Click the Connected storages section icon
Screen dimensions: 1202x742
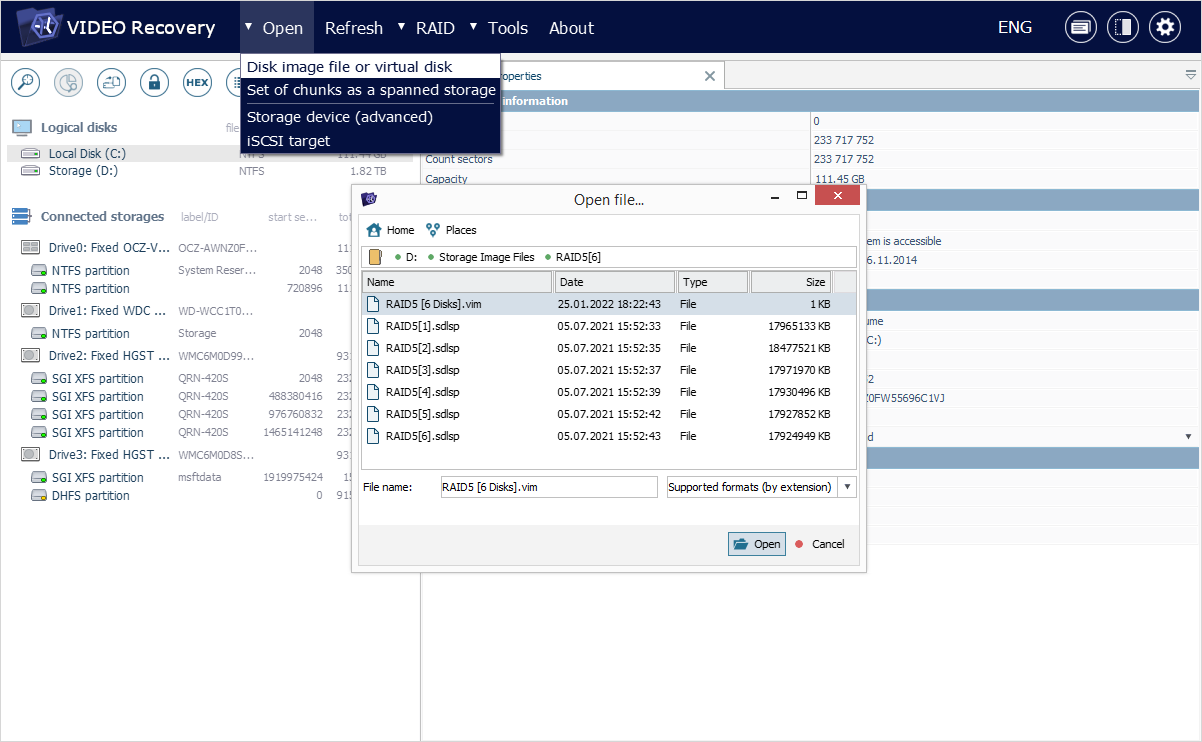pos(22,216)
